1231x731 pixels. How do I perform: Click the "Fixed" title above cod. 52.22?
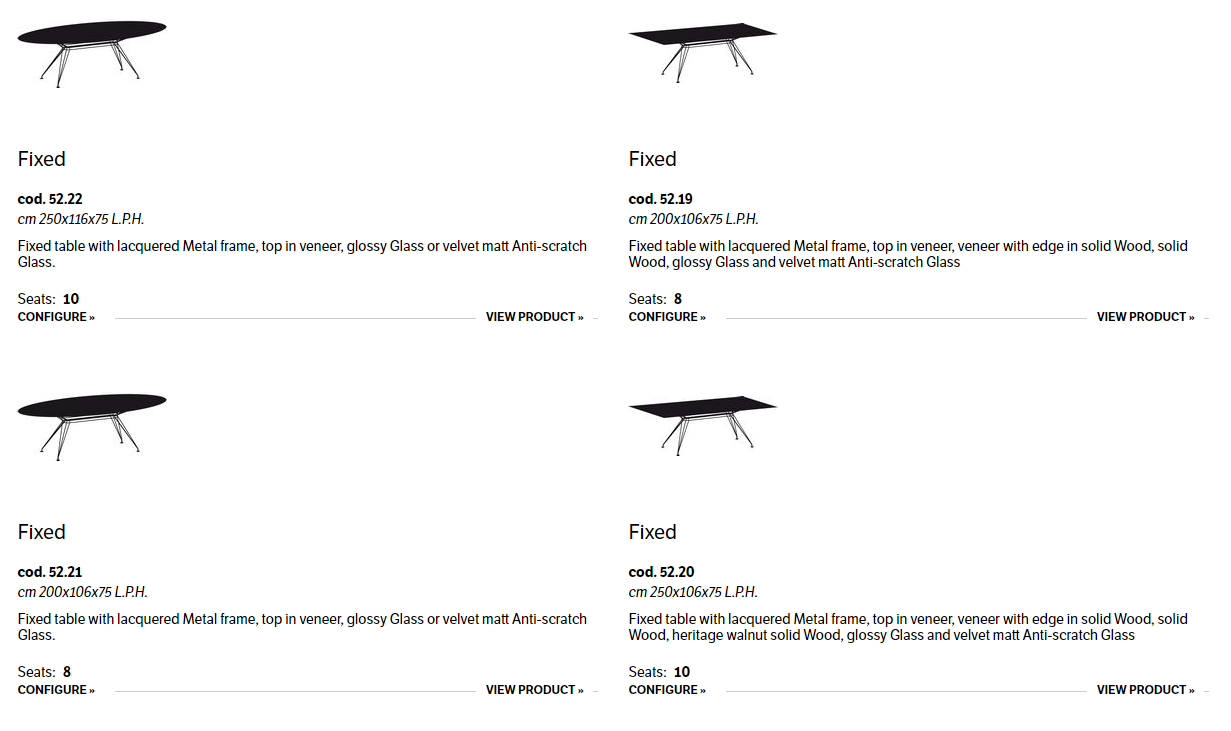(x=42, y=159)
